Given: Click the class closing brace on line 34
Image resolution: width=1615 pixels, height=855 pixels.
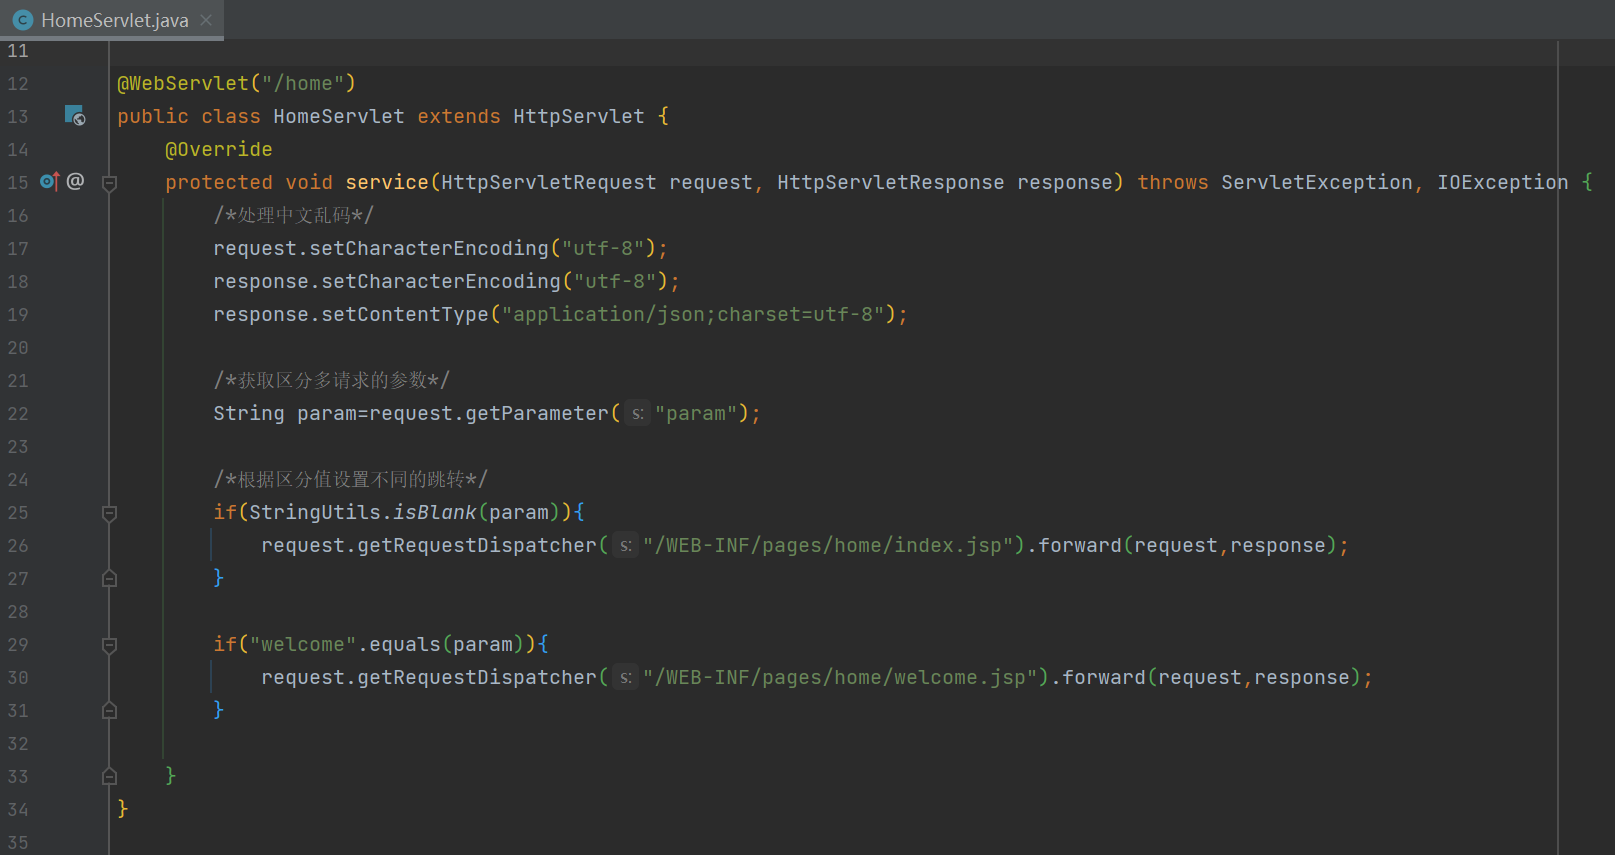Looking at the screenshot, I should click(123, 808).
